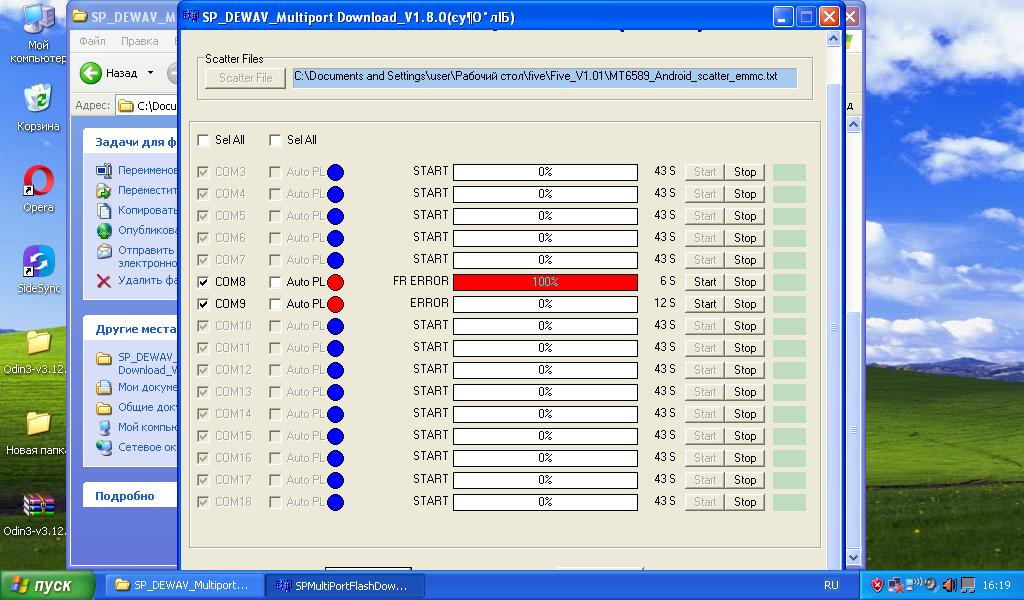Click the green Назад back arrow
1024x600 pixels.
[x=91, y=73]
